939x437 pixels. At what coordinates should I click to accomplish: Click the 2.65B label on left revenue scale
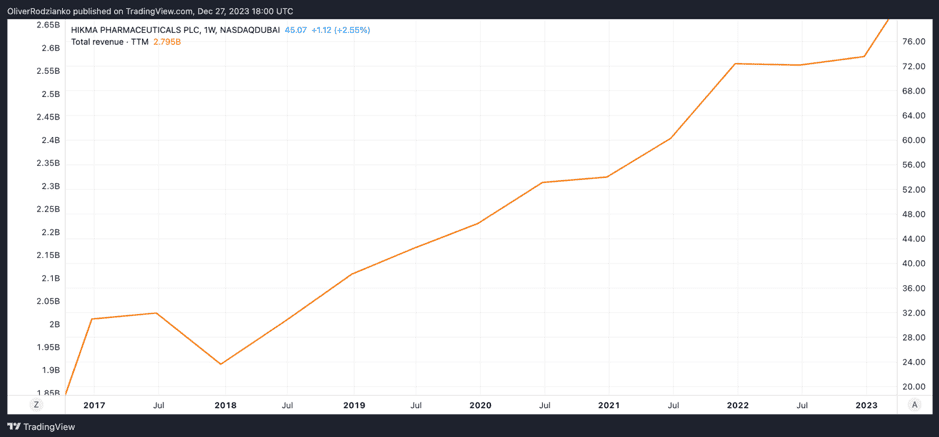point(48,25)
